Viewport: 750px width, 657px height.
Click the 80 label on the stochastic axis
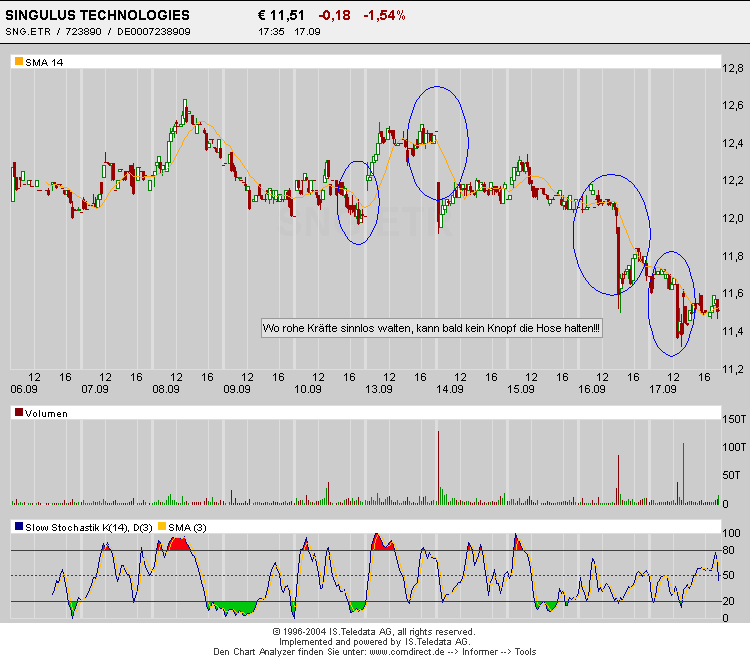(728, 550)
